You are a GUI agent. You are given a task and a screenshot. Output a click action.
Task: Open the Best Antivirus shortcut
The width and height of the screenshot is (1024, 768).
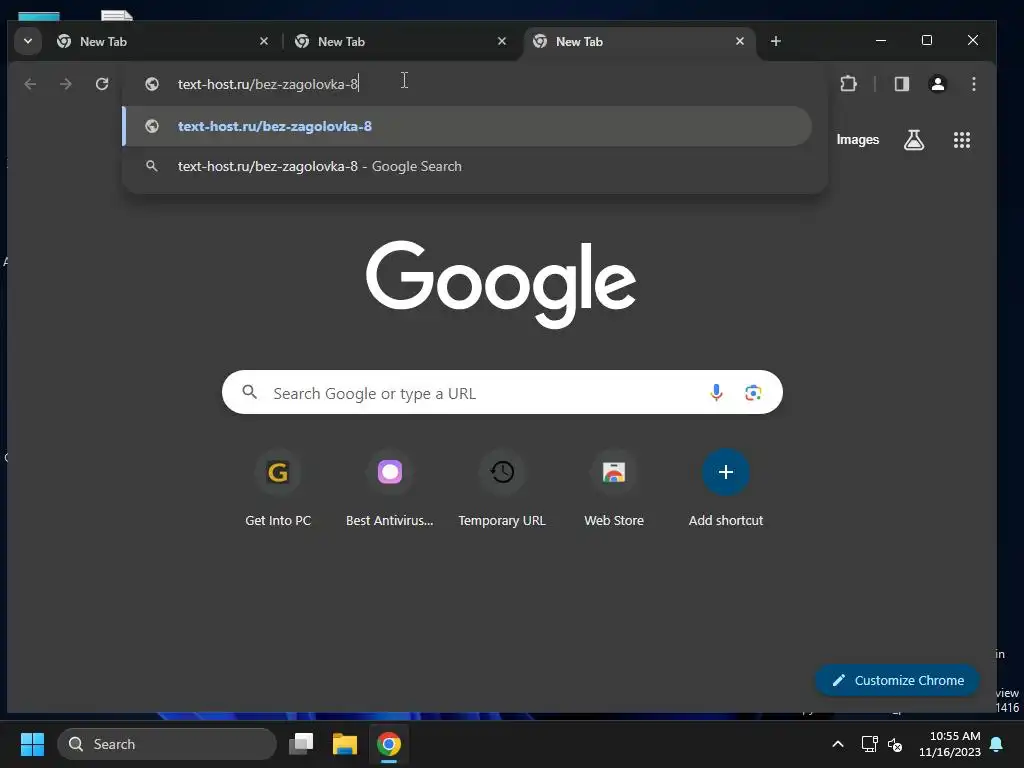point(390,488)
